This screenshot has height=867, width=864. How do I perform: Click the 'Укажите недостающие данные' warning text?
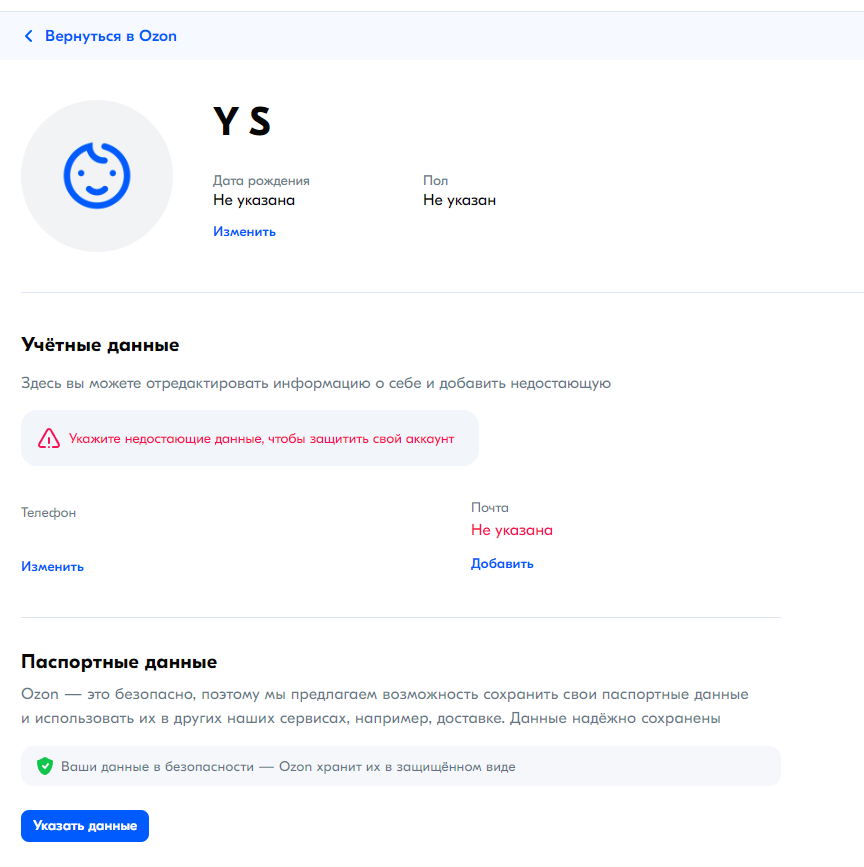coord(261,439)
